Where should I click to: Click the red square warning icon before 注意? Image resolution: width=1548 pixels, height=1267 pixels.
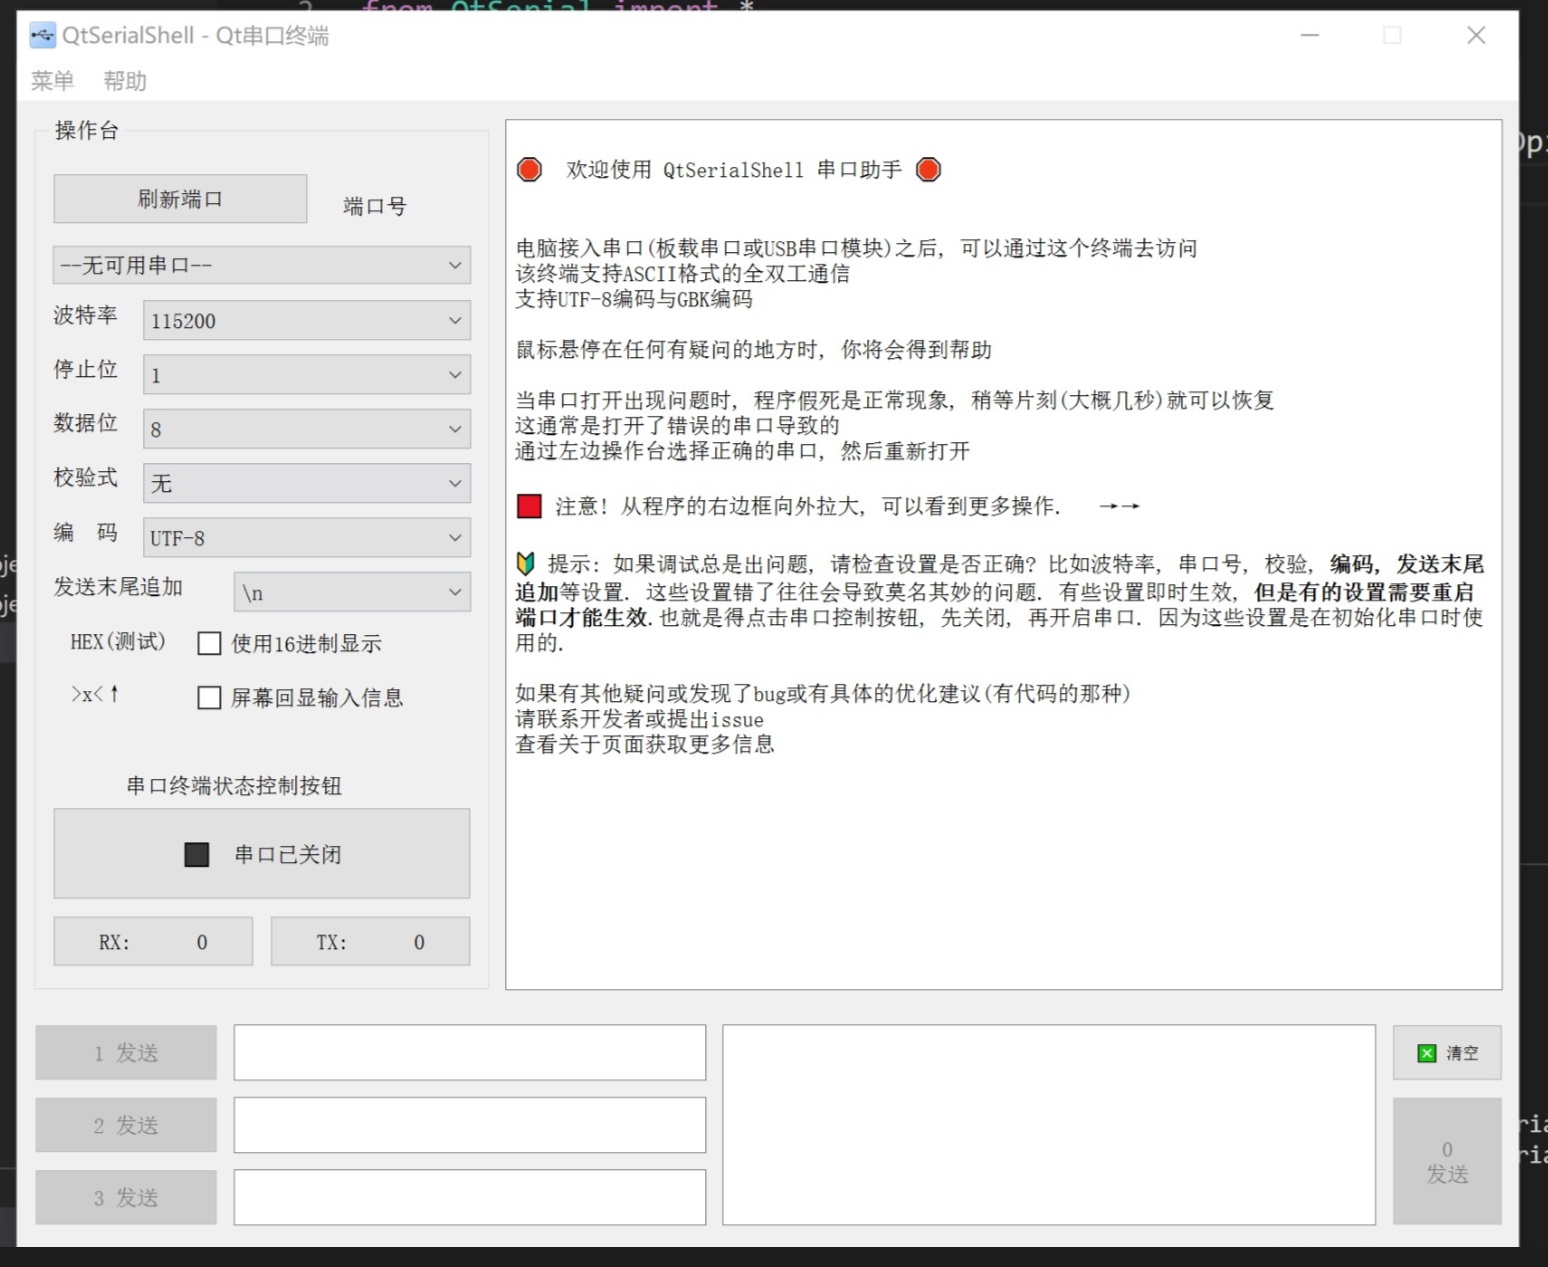tap(529, 506)
